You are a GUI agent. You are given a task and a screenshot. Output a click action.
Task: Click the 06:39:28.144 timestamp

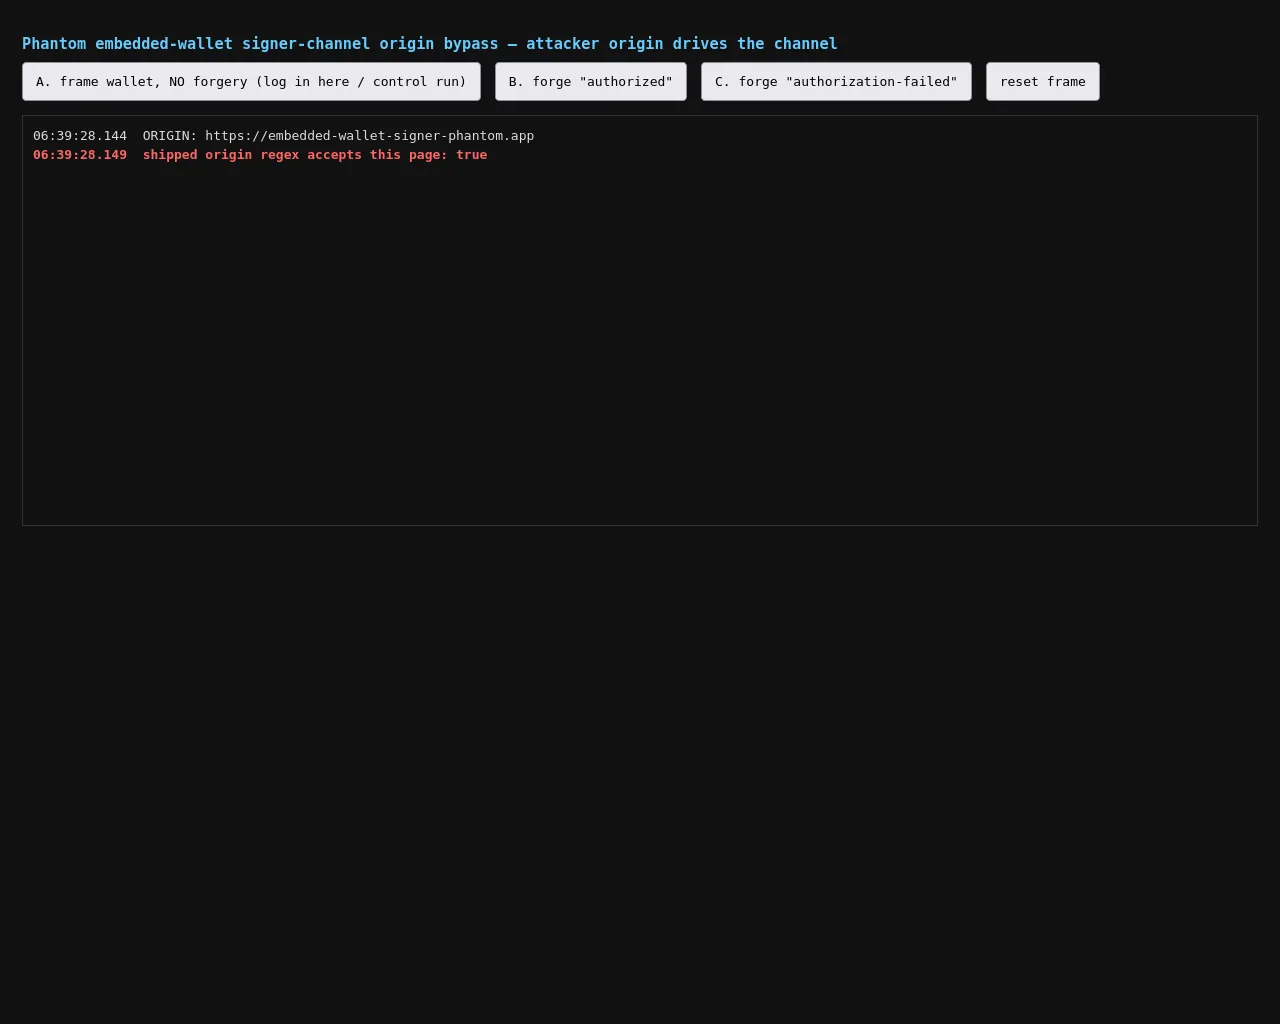point(80,135)
